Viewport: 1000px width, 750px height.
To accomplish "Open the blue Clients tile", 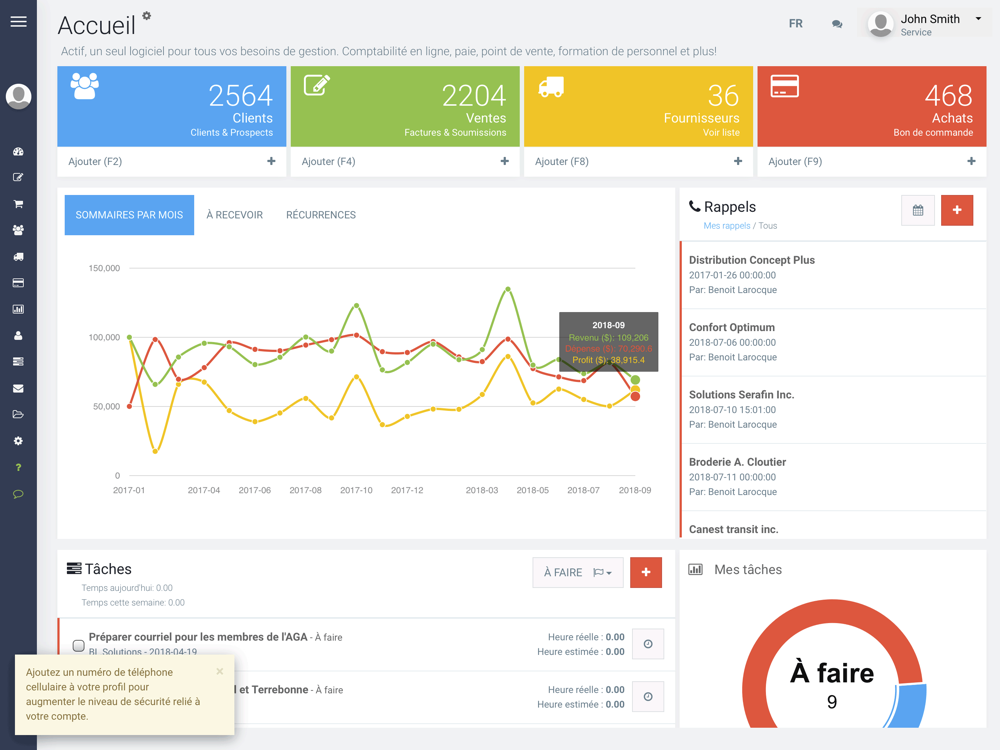I will [172, 107].
